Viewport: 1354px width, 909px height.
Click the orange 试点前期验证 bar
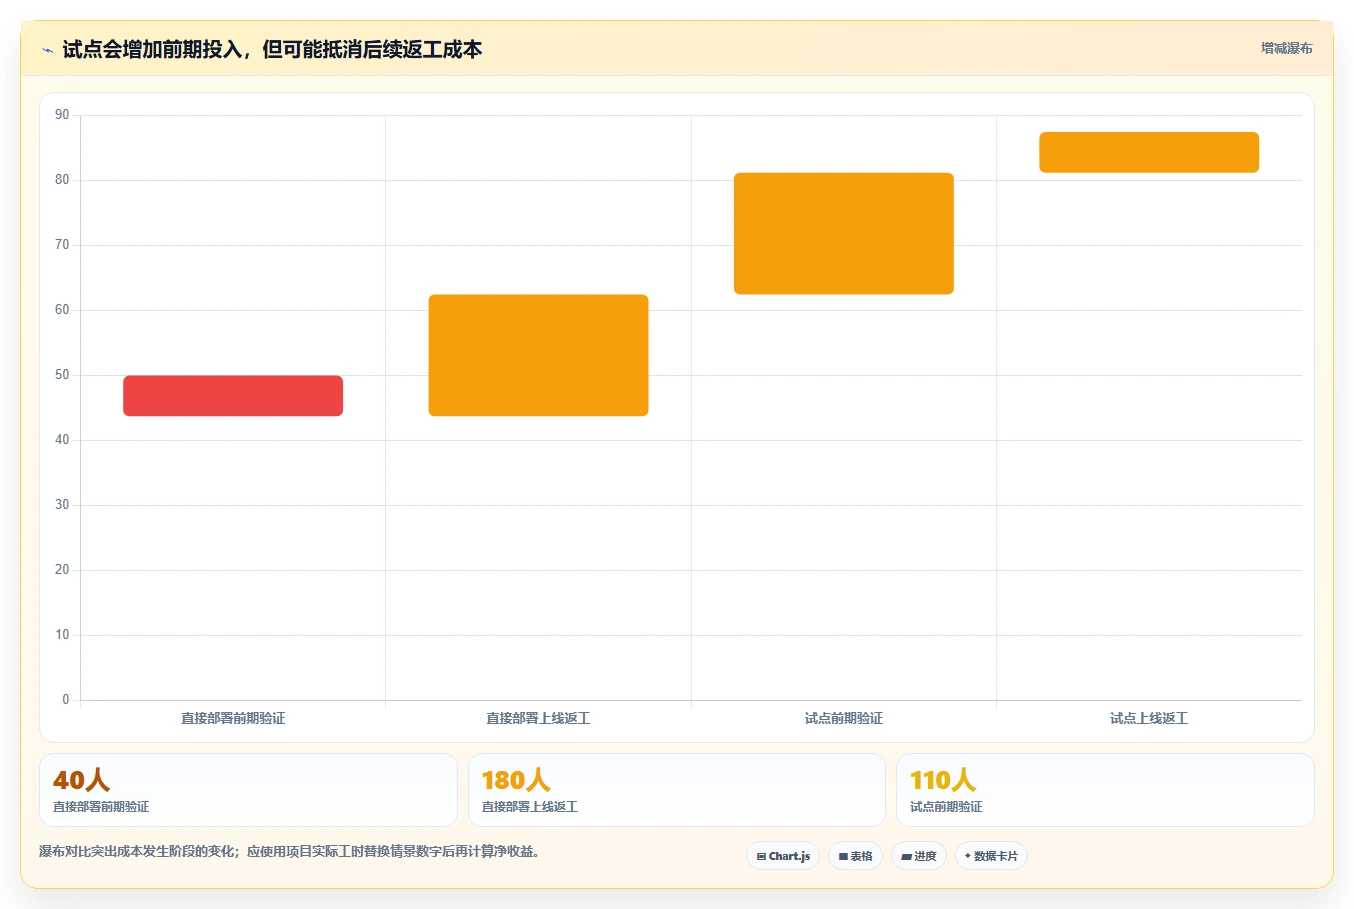pyautogui.click(x=844, y=234)
